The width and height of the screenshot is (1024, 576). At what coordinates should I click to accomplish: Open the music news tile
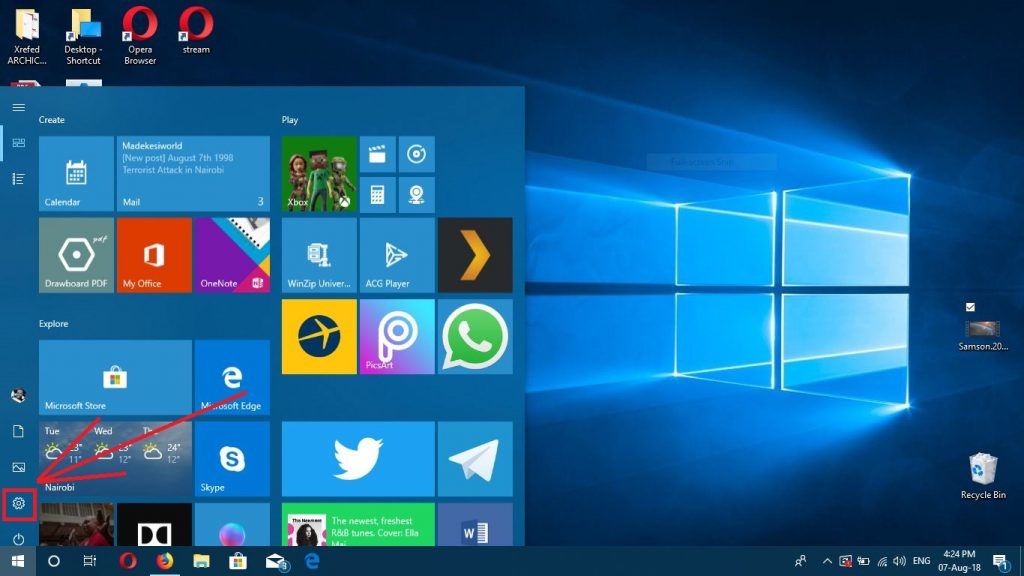click(359, 524)
